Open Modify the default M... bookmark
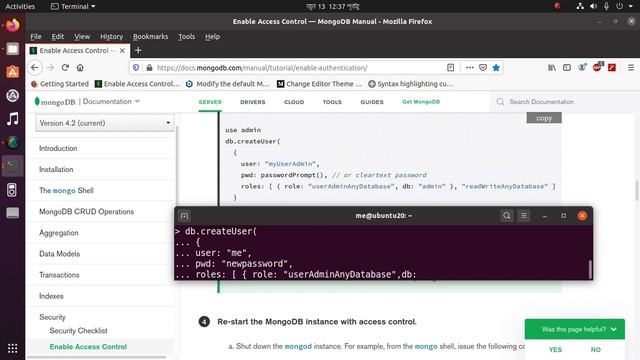Screen dimensions: 640x360 click(228, 84)
